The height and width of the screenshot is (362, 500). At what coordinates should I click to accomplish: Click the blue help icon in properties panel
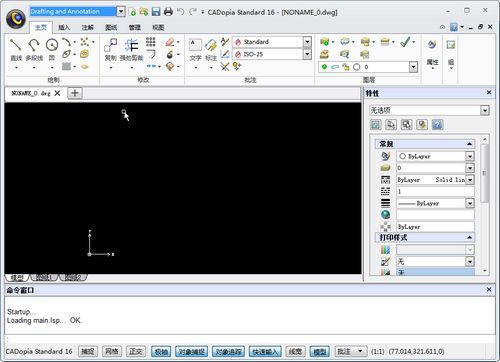coord(437,125)
